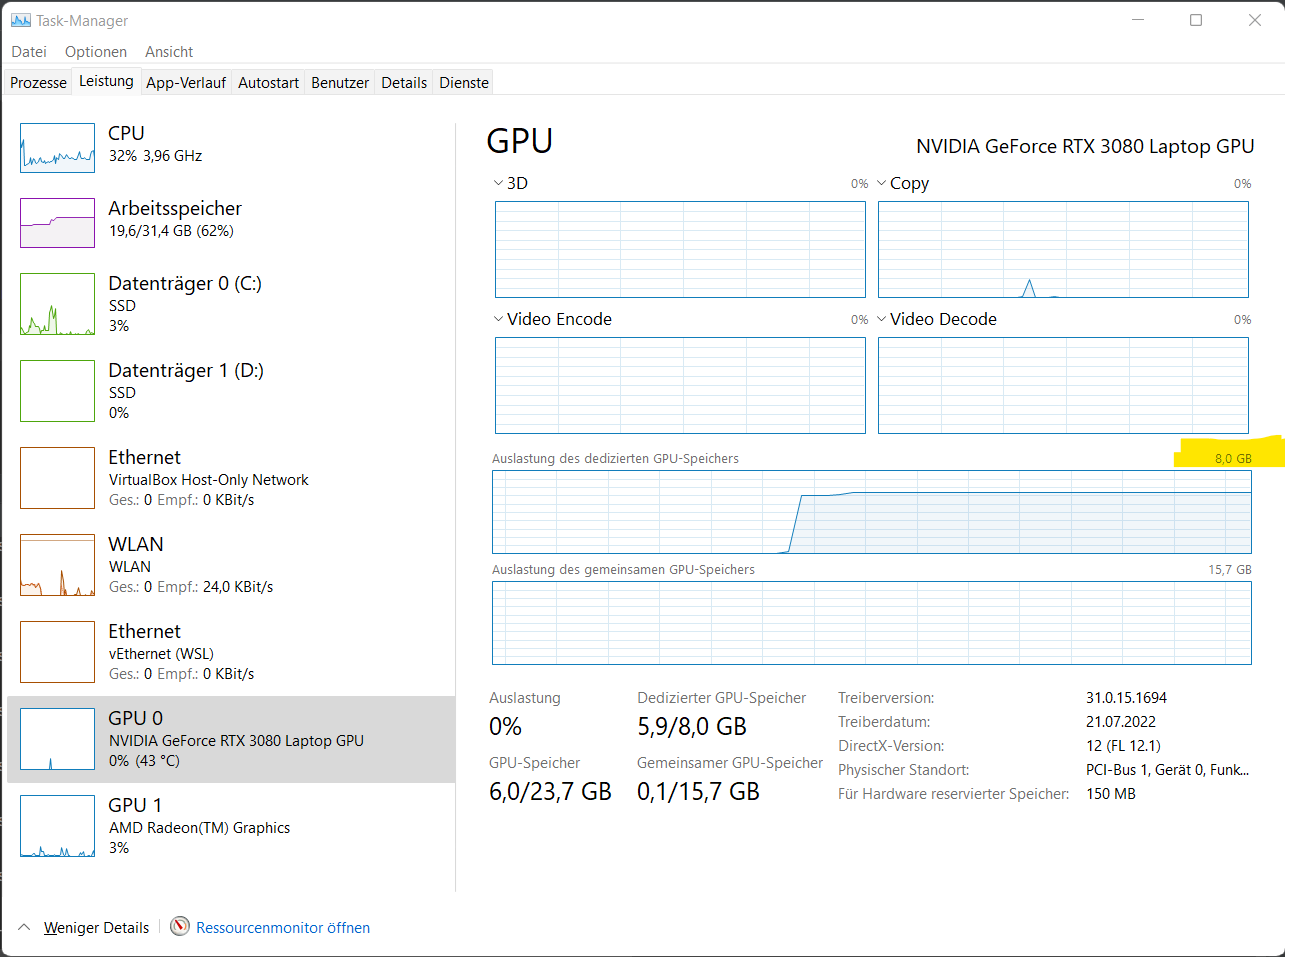Click the Treiberversion value 31.0.15.1694
1301x957 pixels.
point(1126,698)
